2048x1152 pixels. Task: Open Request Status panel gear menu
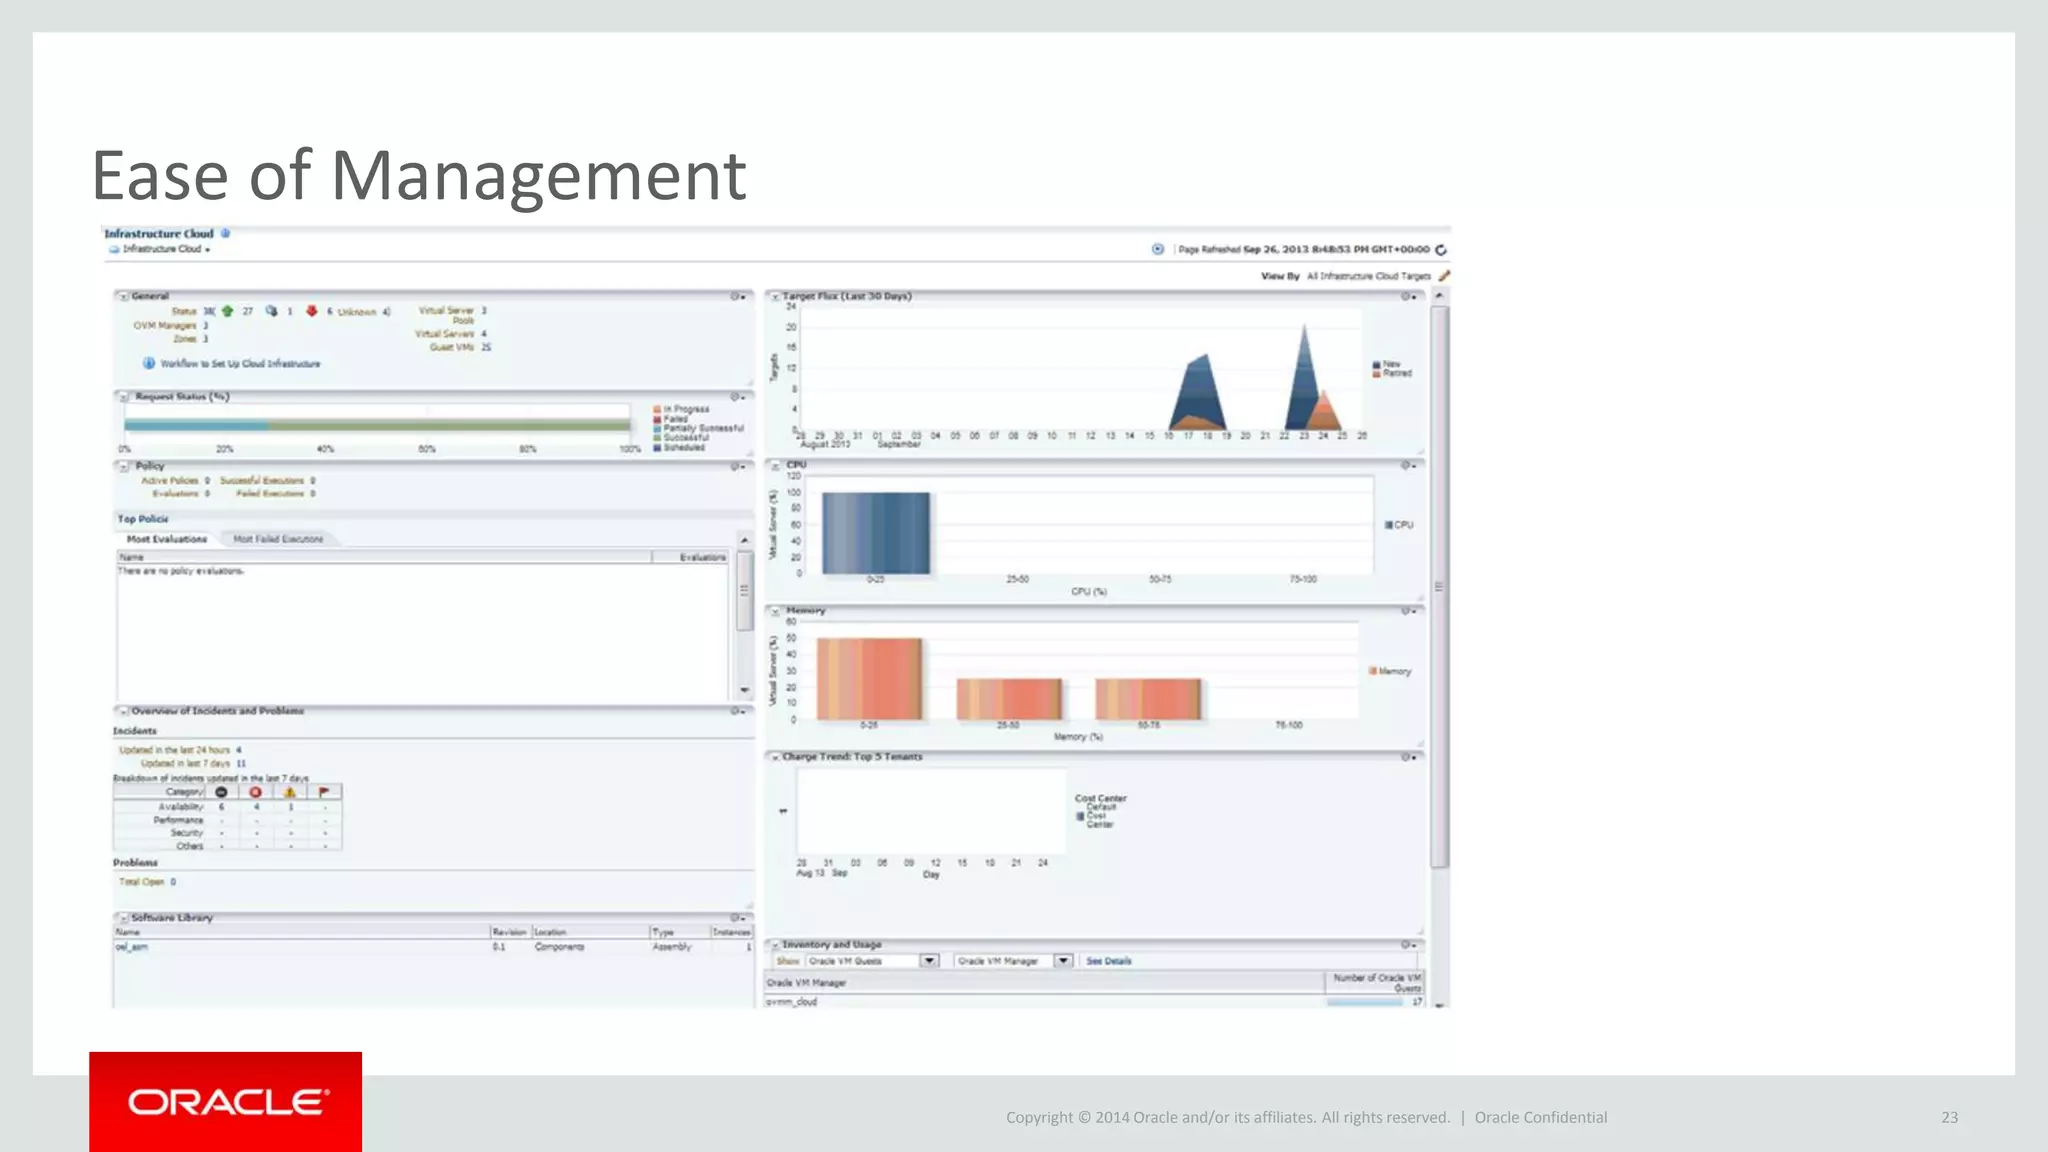(738, 398)
